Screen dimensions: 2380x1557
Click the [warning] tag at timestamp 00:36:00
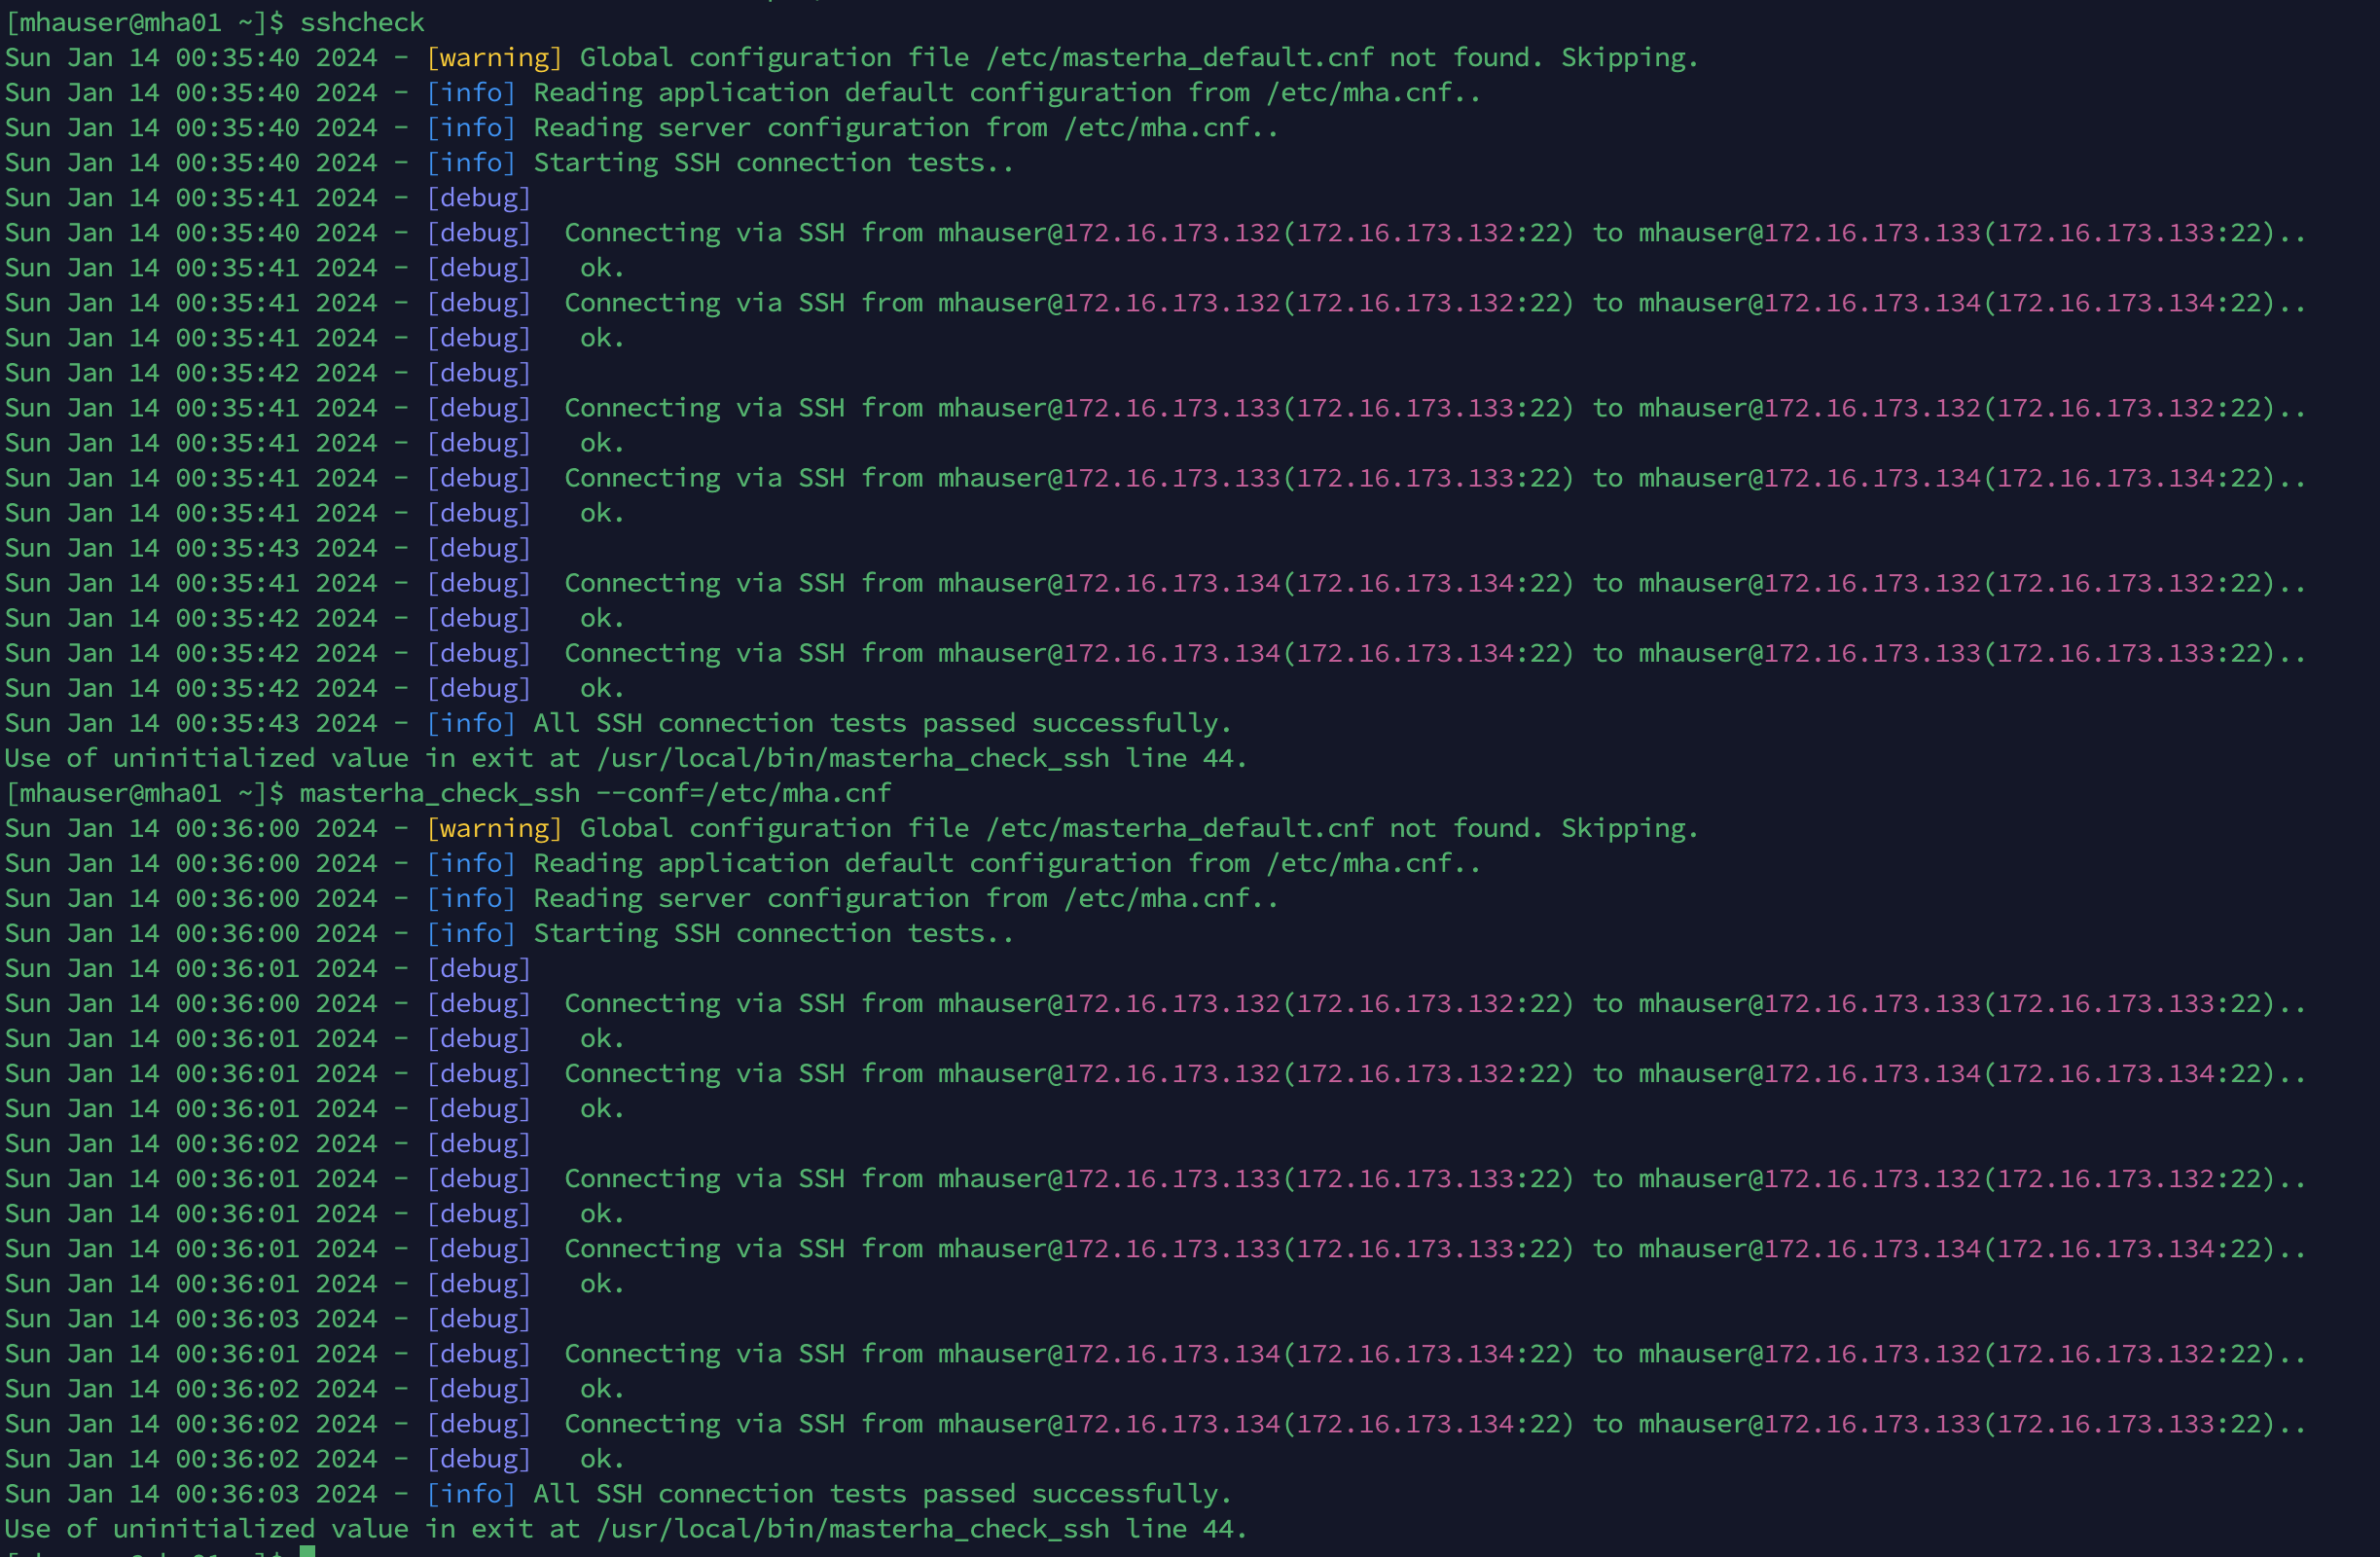[x=493, y=828]
